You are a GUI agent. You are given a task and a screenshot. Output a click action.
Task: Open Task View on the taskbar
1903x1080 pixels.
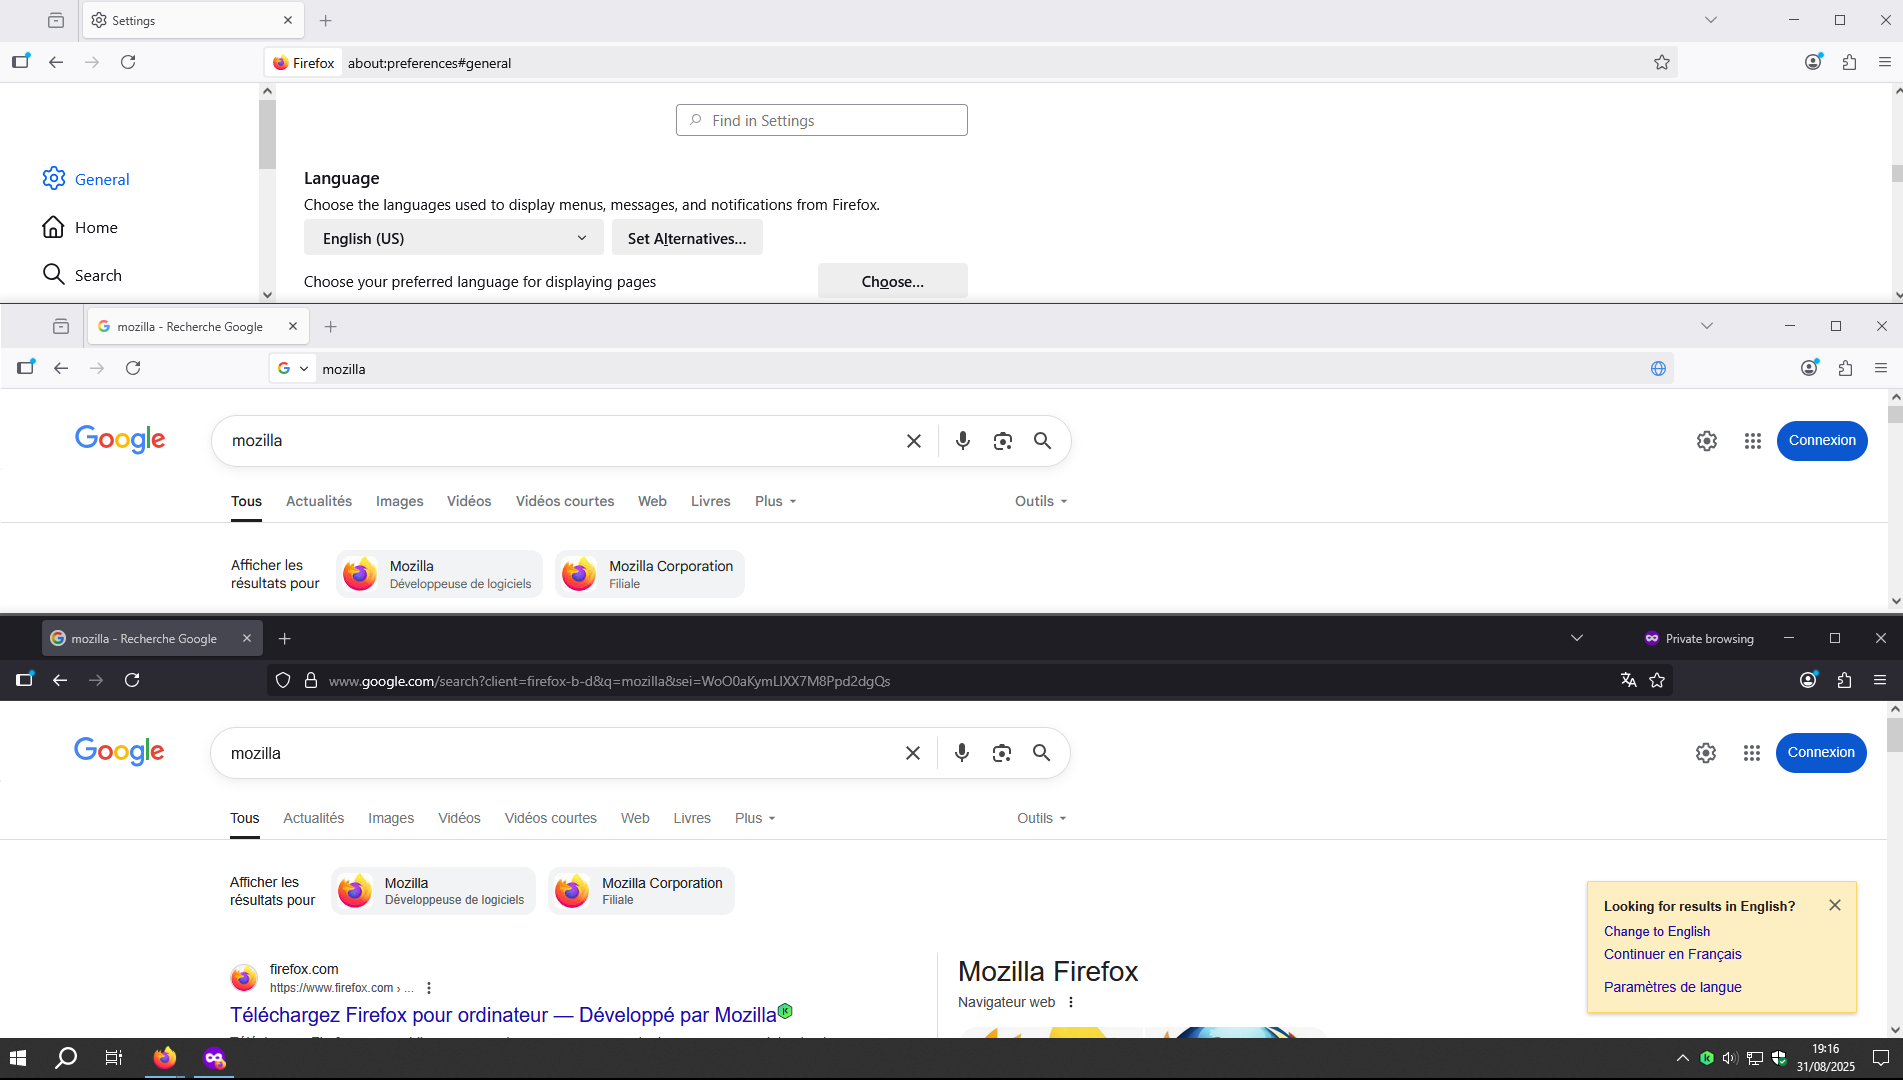[x=114, y=1057]
